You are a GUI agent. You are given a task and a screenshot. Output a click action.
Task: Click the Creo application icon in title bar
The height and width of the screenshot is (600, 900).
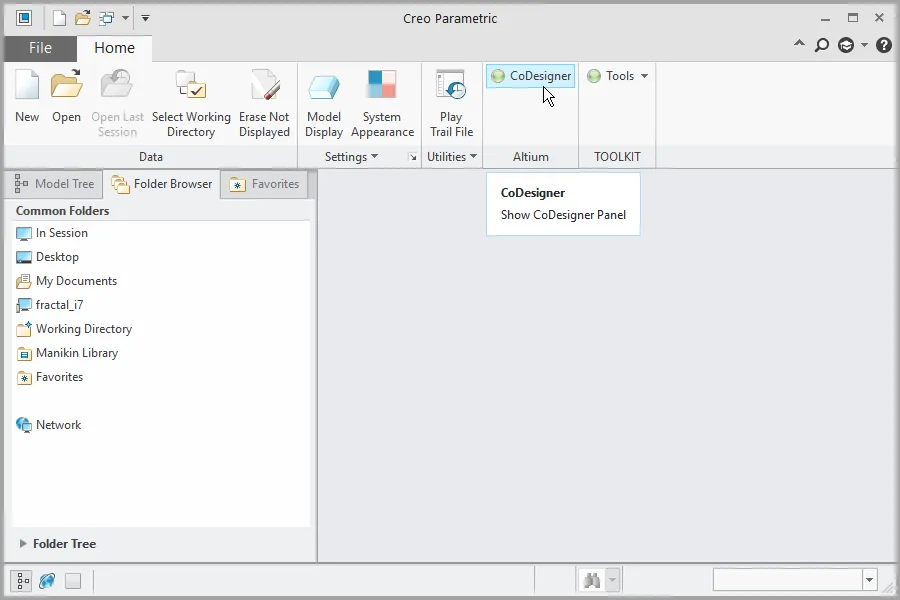[24, 18]
